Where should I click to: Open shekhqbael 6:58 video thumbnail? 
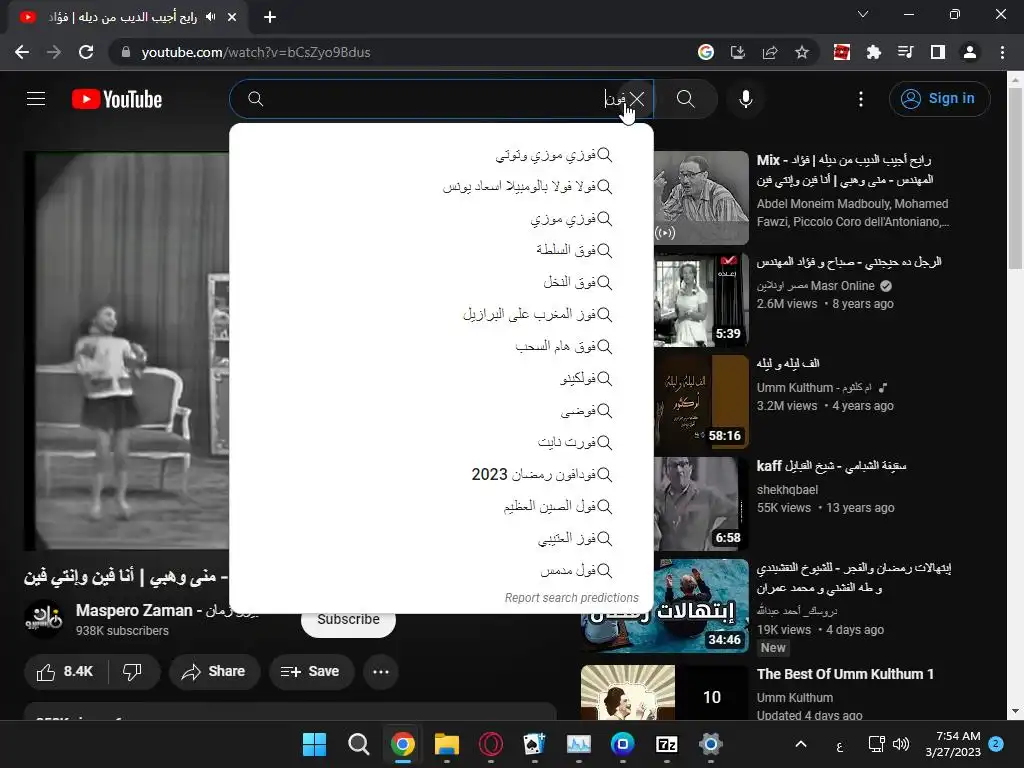[x=701, y=504]
